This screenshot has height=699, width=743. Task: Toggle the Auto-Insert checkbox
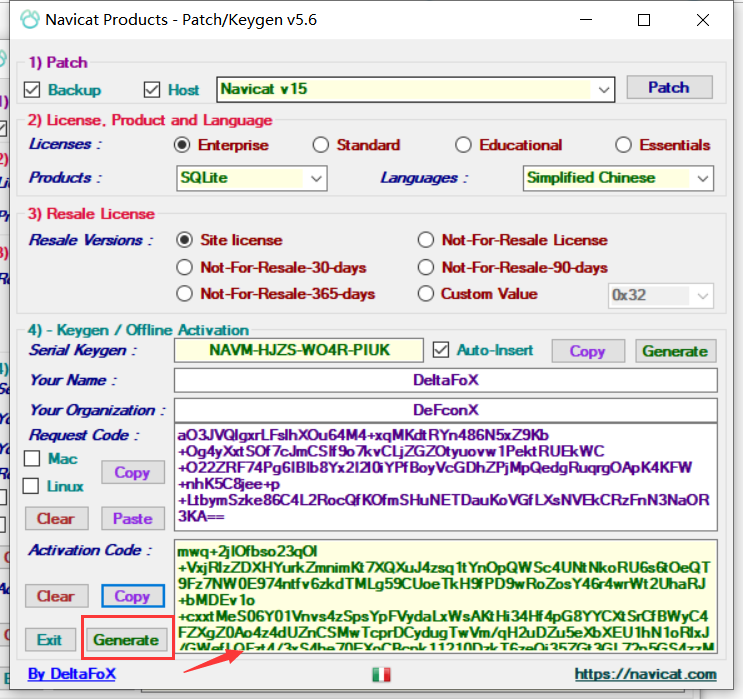[441, 350]
